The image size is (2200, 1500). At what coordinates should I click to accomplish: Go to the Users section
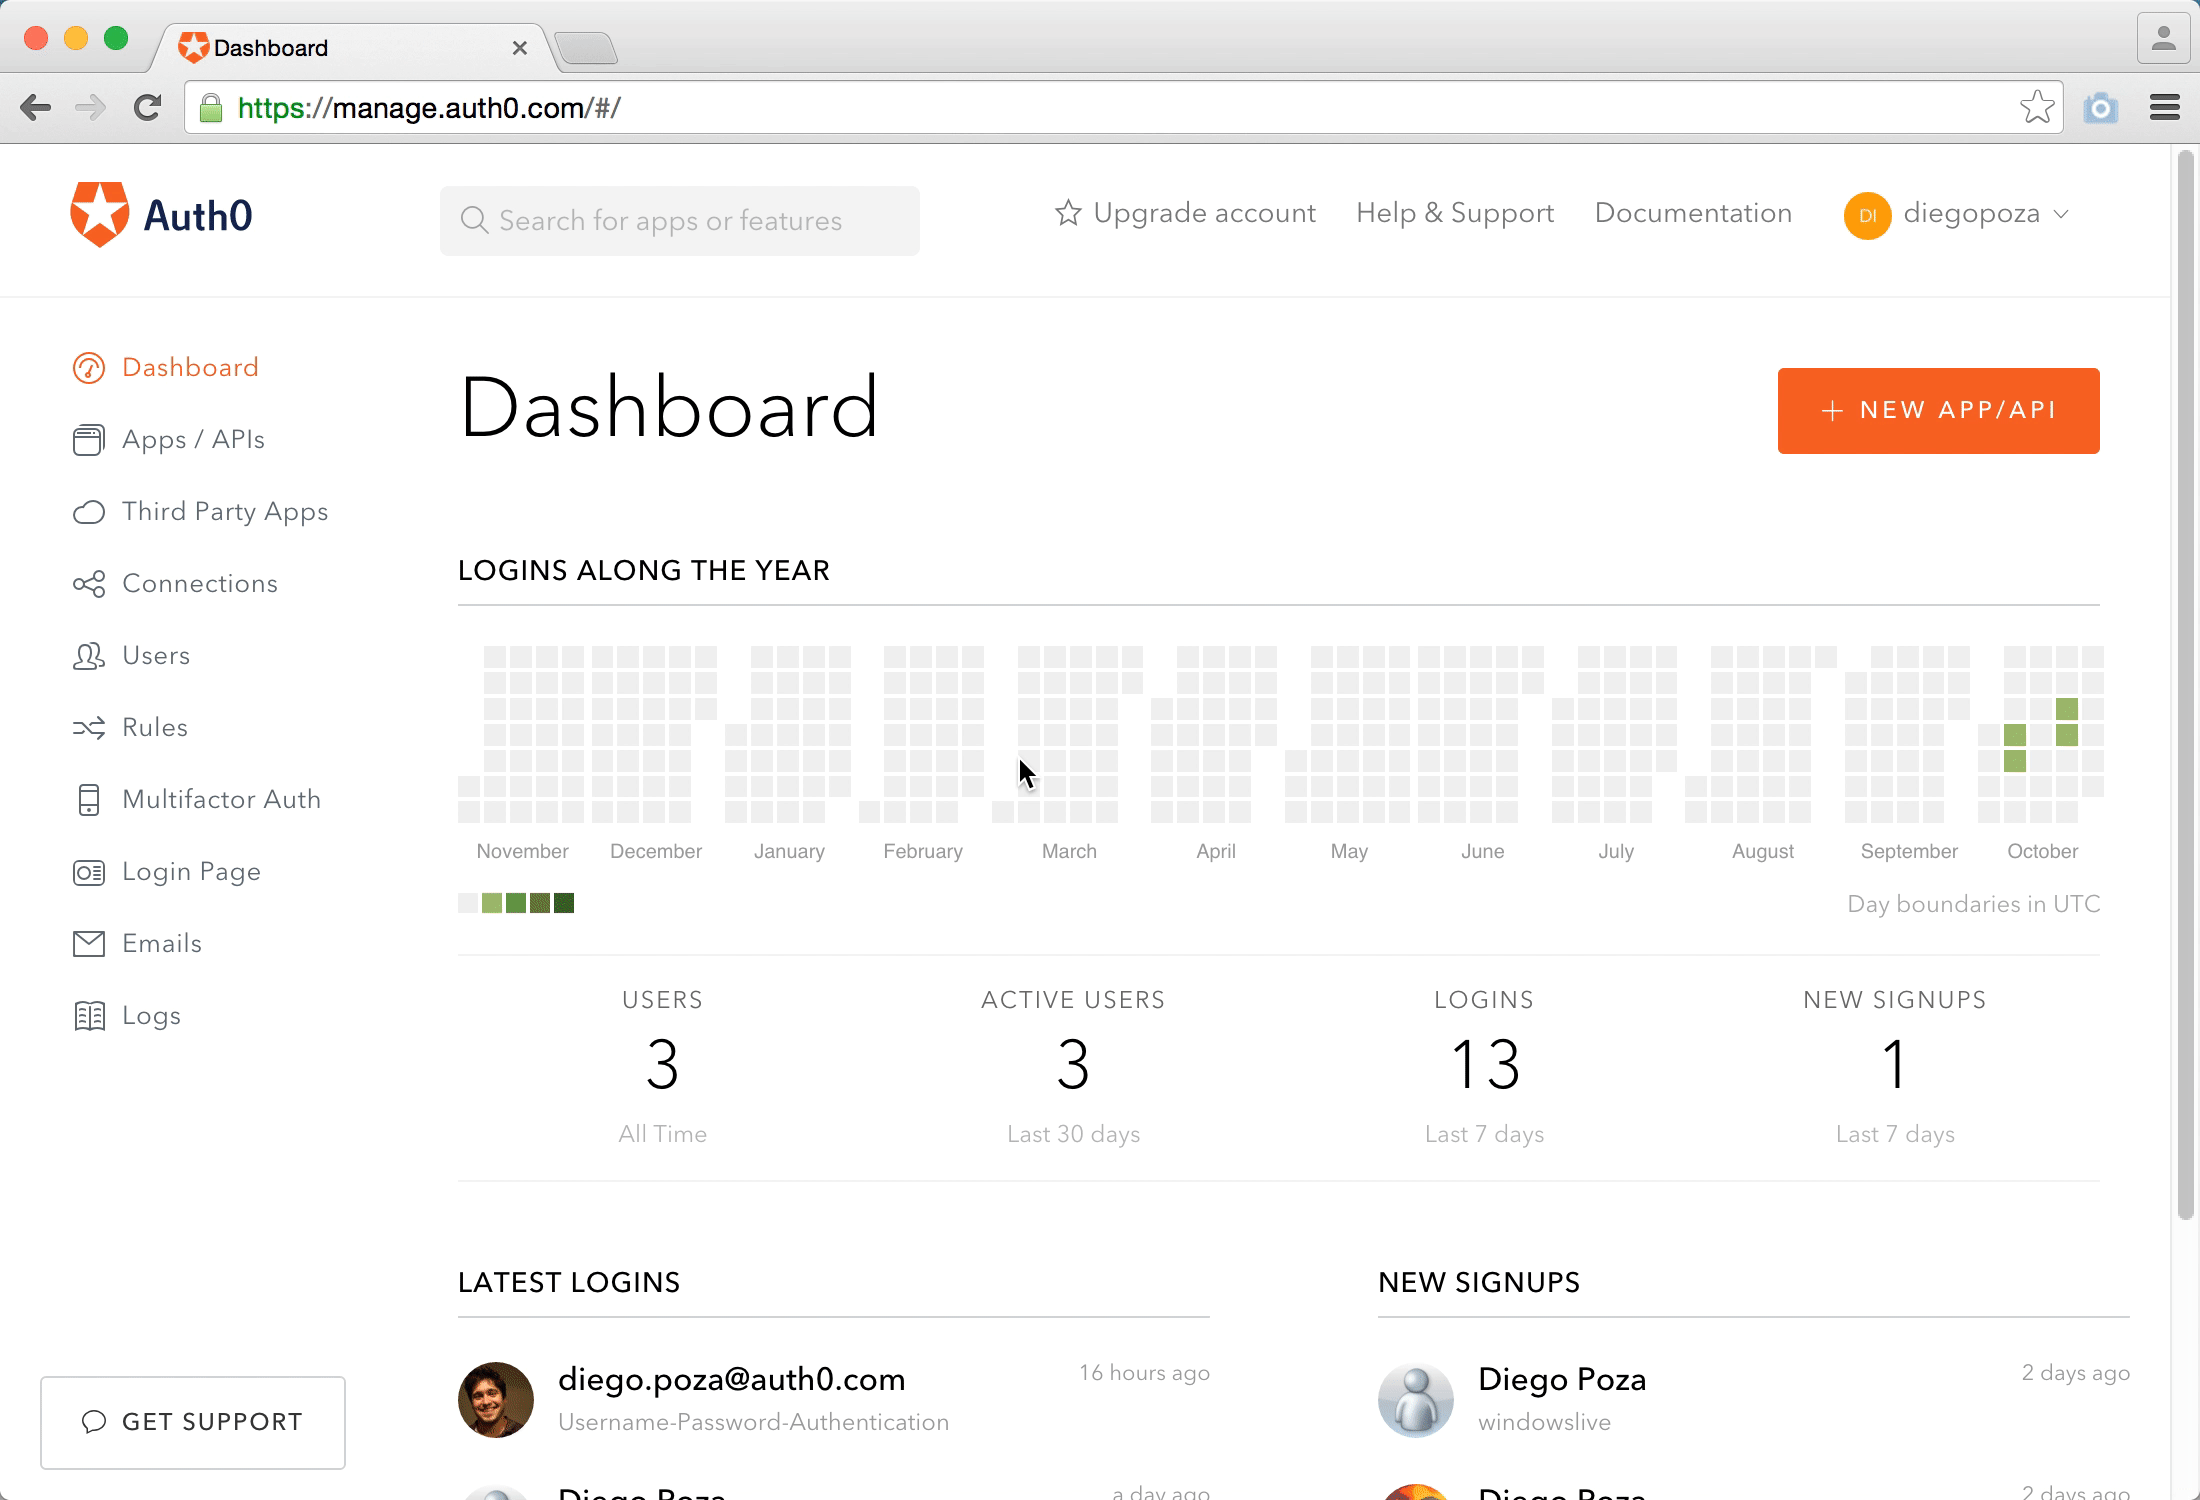155,656
